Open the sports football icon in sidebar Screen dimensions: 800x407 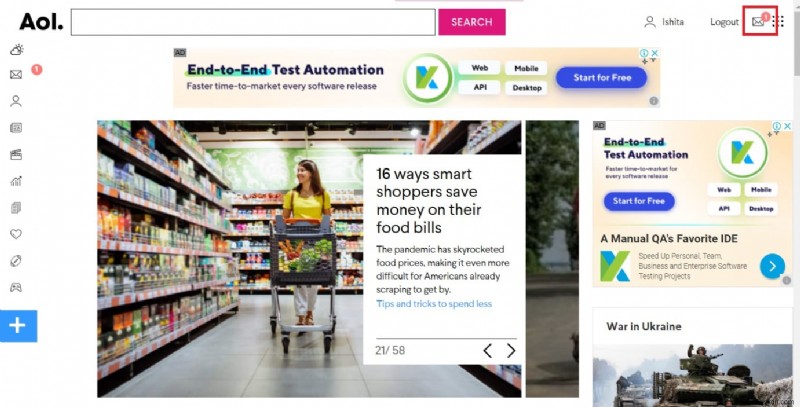[x=16, y=261]
